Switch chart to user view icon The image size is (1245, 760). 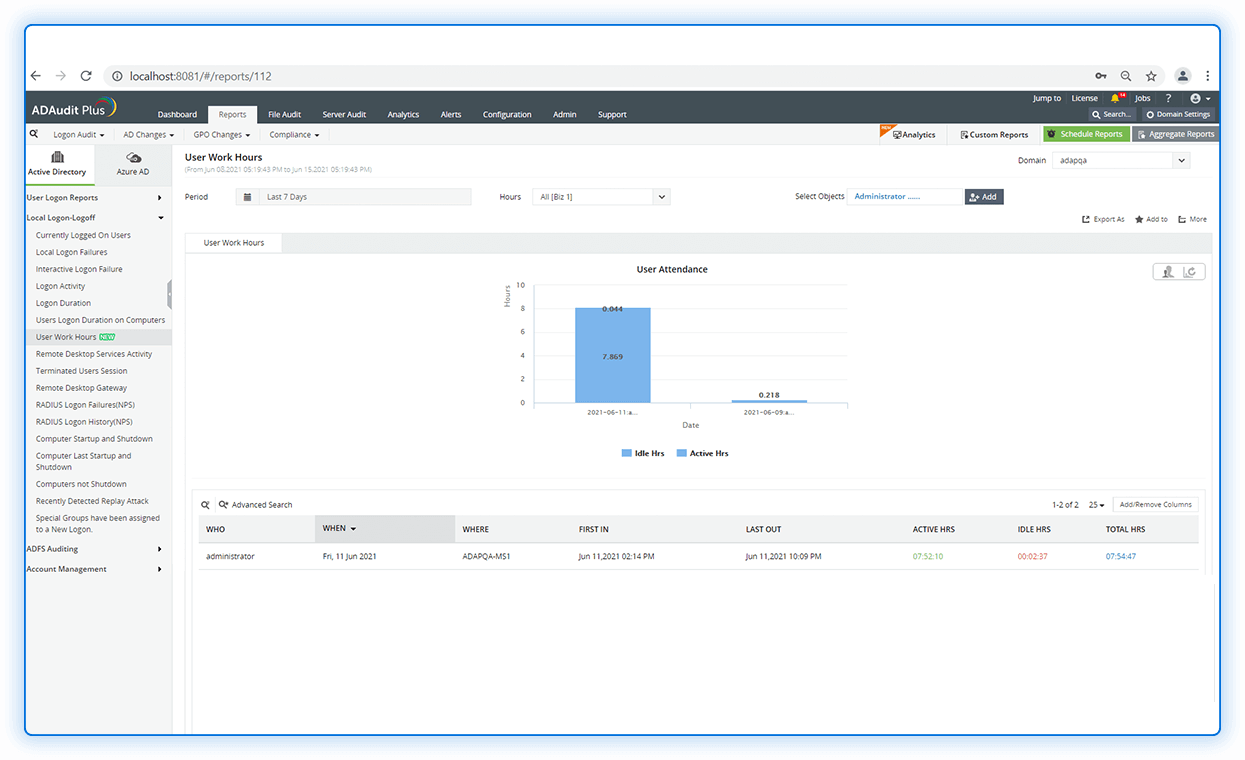1167,271
